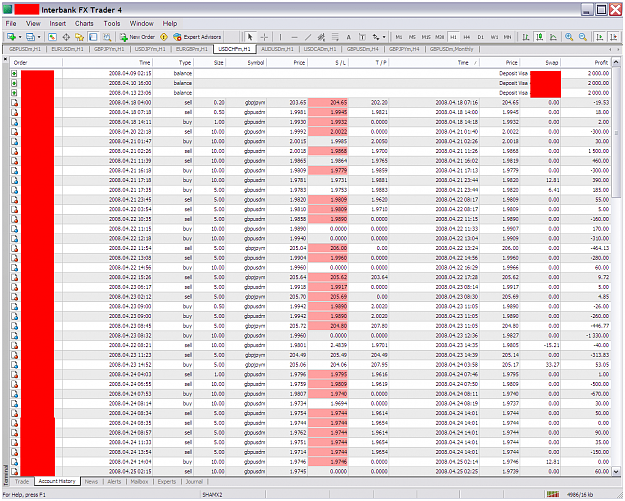Zoom out on the chart

(583, 37)
